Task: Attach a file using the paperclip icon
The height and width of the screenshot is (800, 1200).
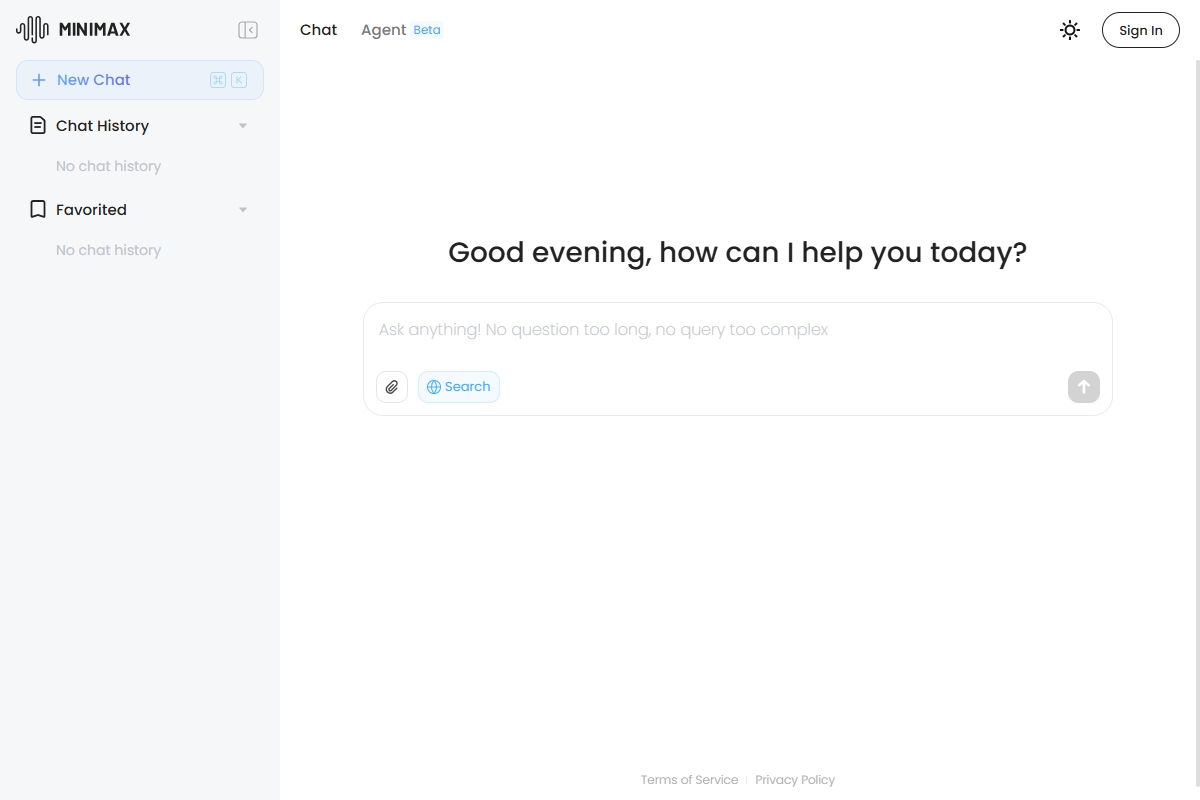Action: (392, 387)
